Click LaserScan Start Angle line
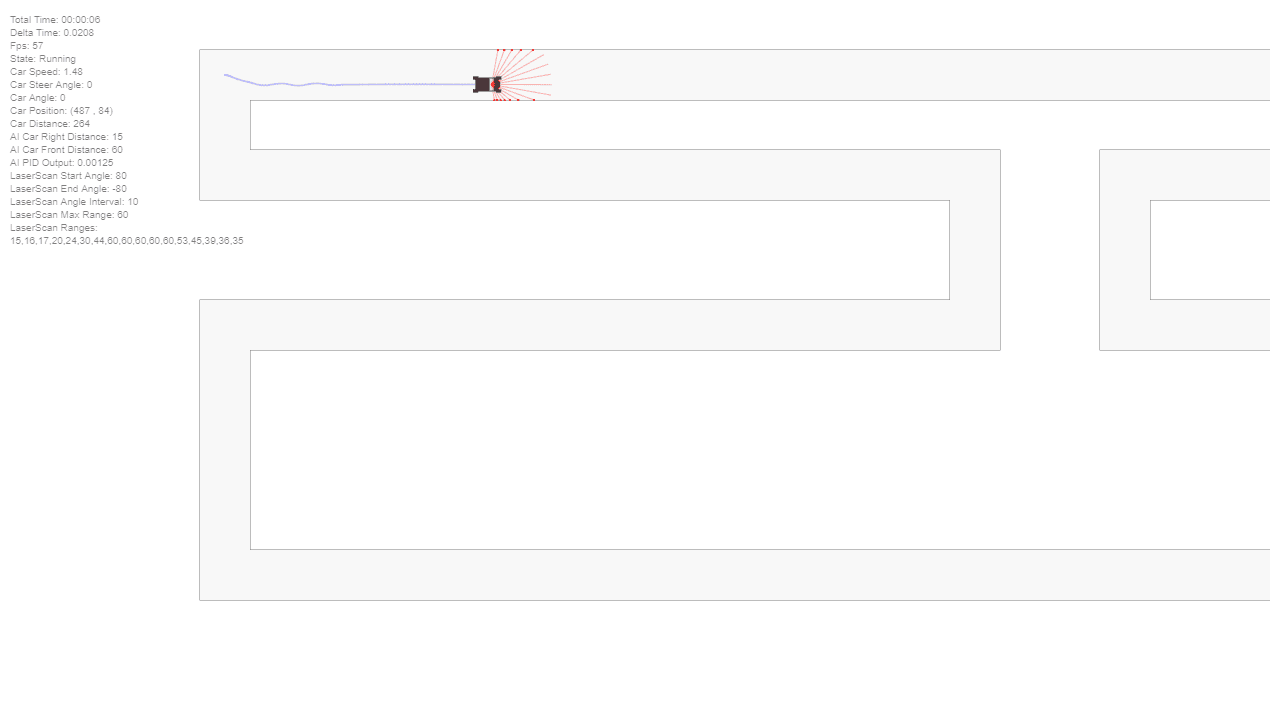 click(x=68, y=176)
